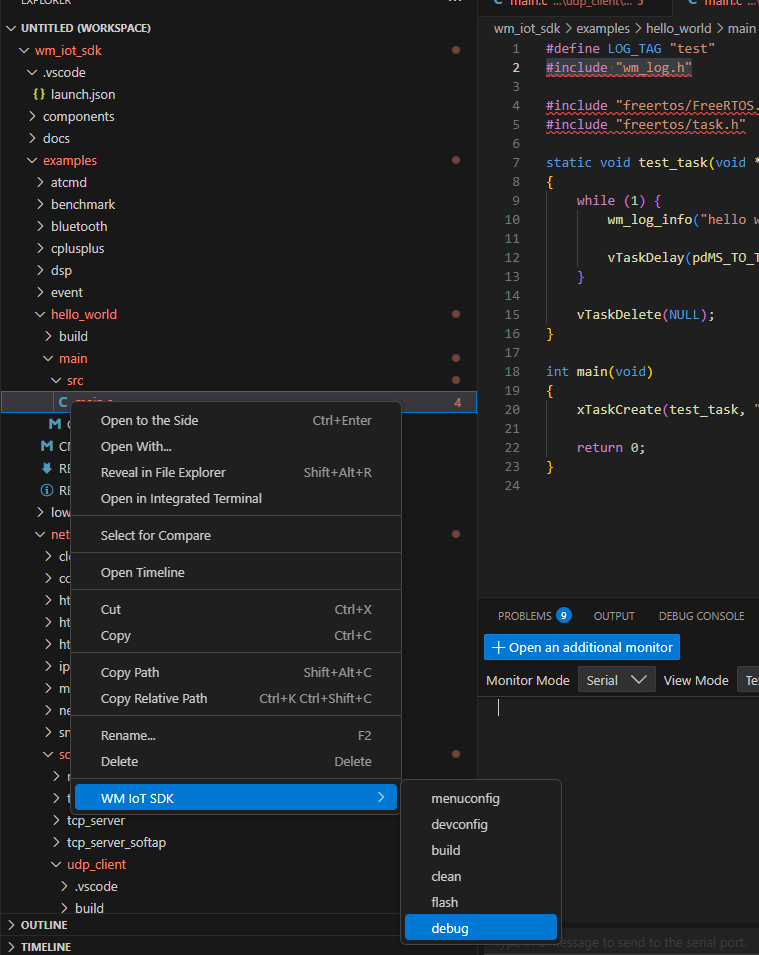The height and width of the screenshot is (955, 759).
Task: Choose Open Timeline
Action: [236, 573]
